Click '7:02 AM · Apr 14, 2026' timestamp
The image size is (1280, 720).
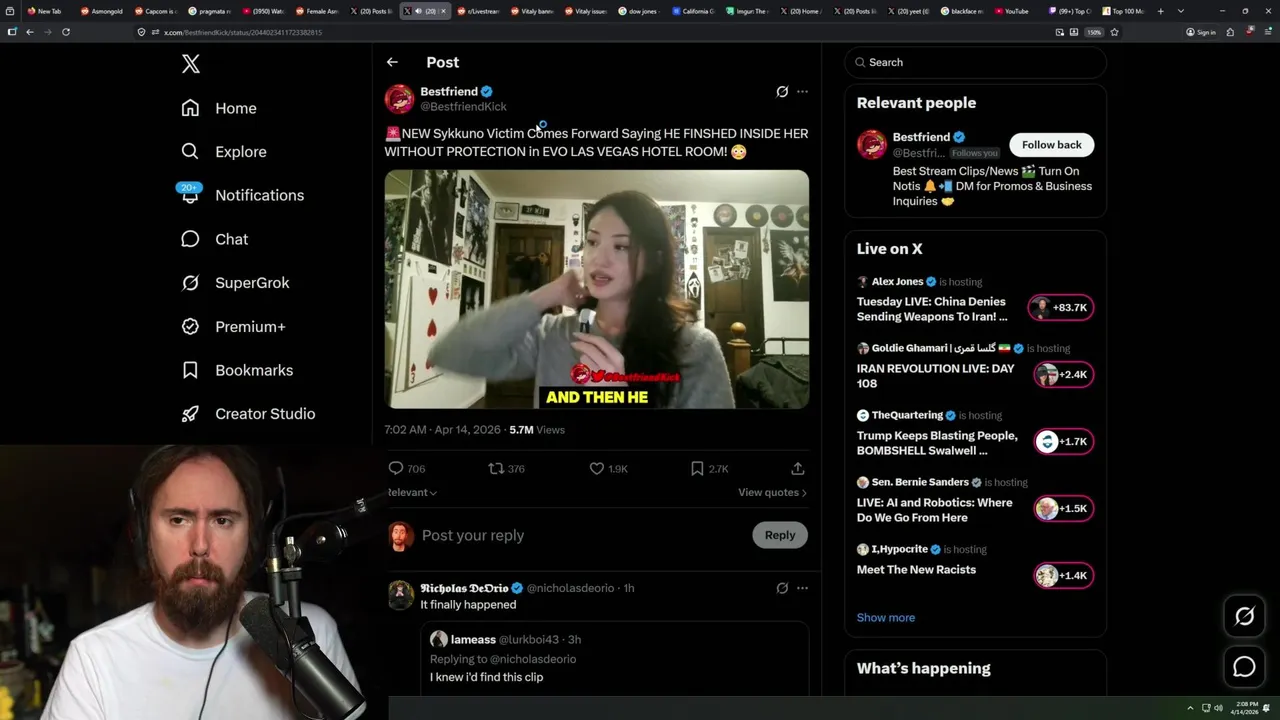click(x=442, y=430)
